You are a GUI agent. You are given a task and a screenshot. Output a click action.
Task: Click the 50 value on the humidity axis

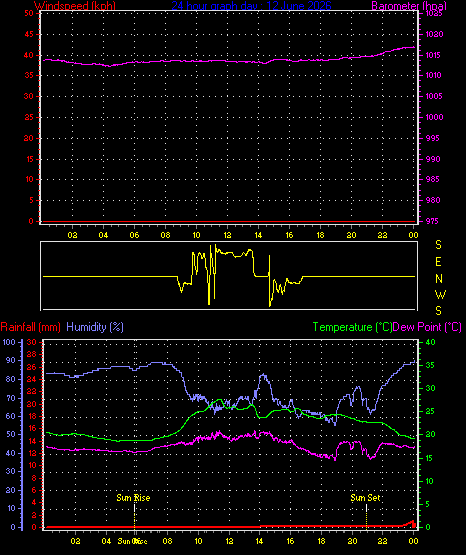(11, 434)
